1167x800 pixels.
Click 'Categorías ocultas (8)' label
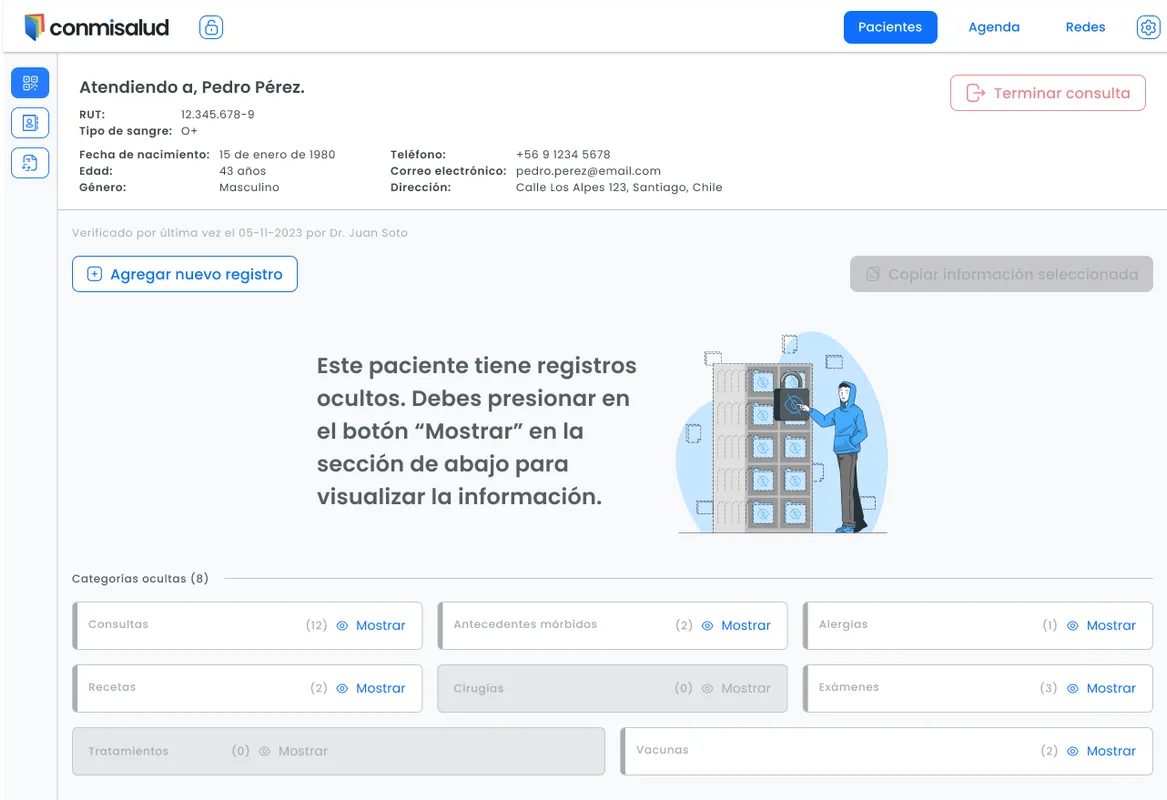tap(140, 578)
